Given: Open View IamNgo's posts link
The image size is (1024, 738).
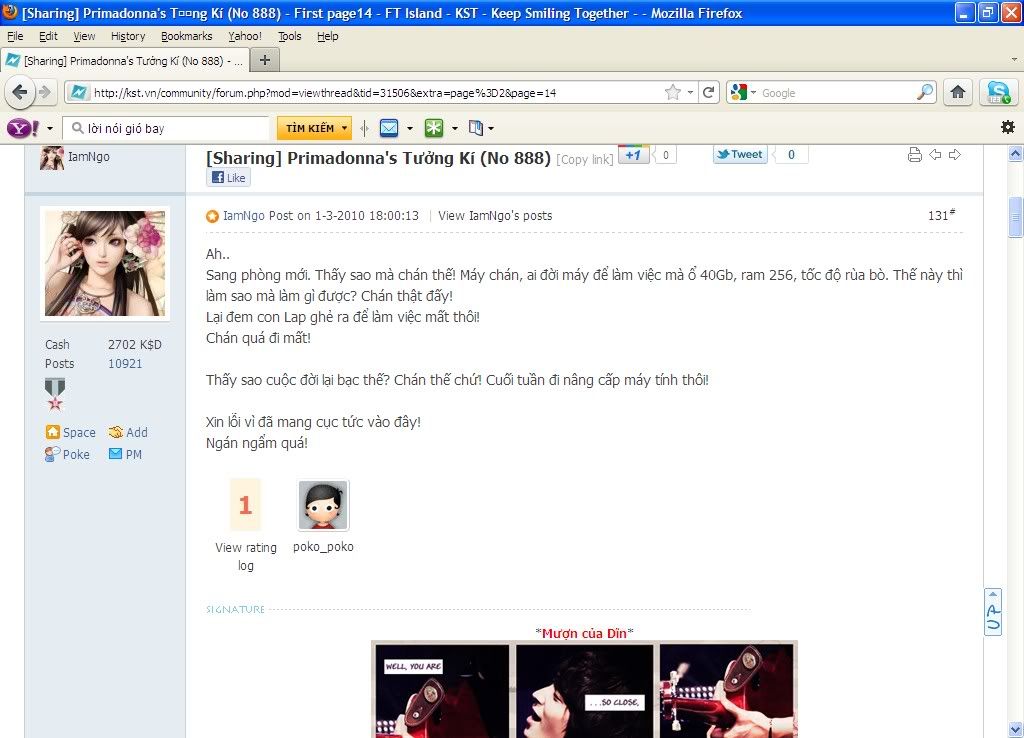Looking at the screenshot, I should pos(495,216).
